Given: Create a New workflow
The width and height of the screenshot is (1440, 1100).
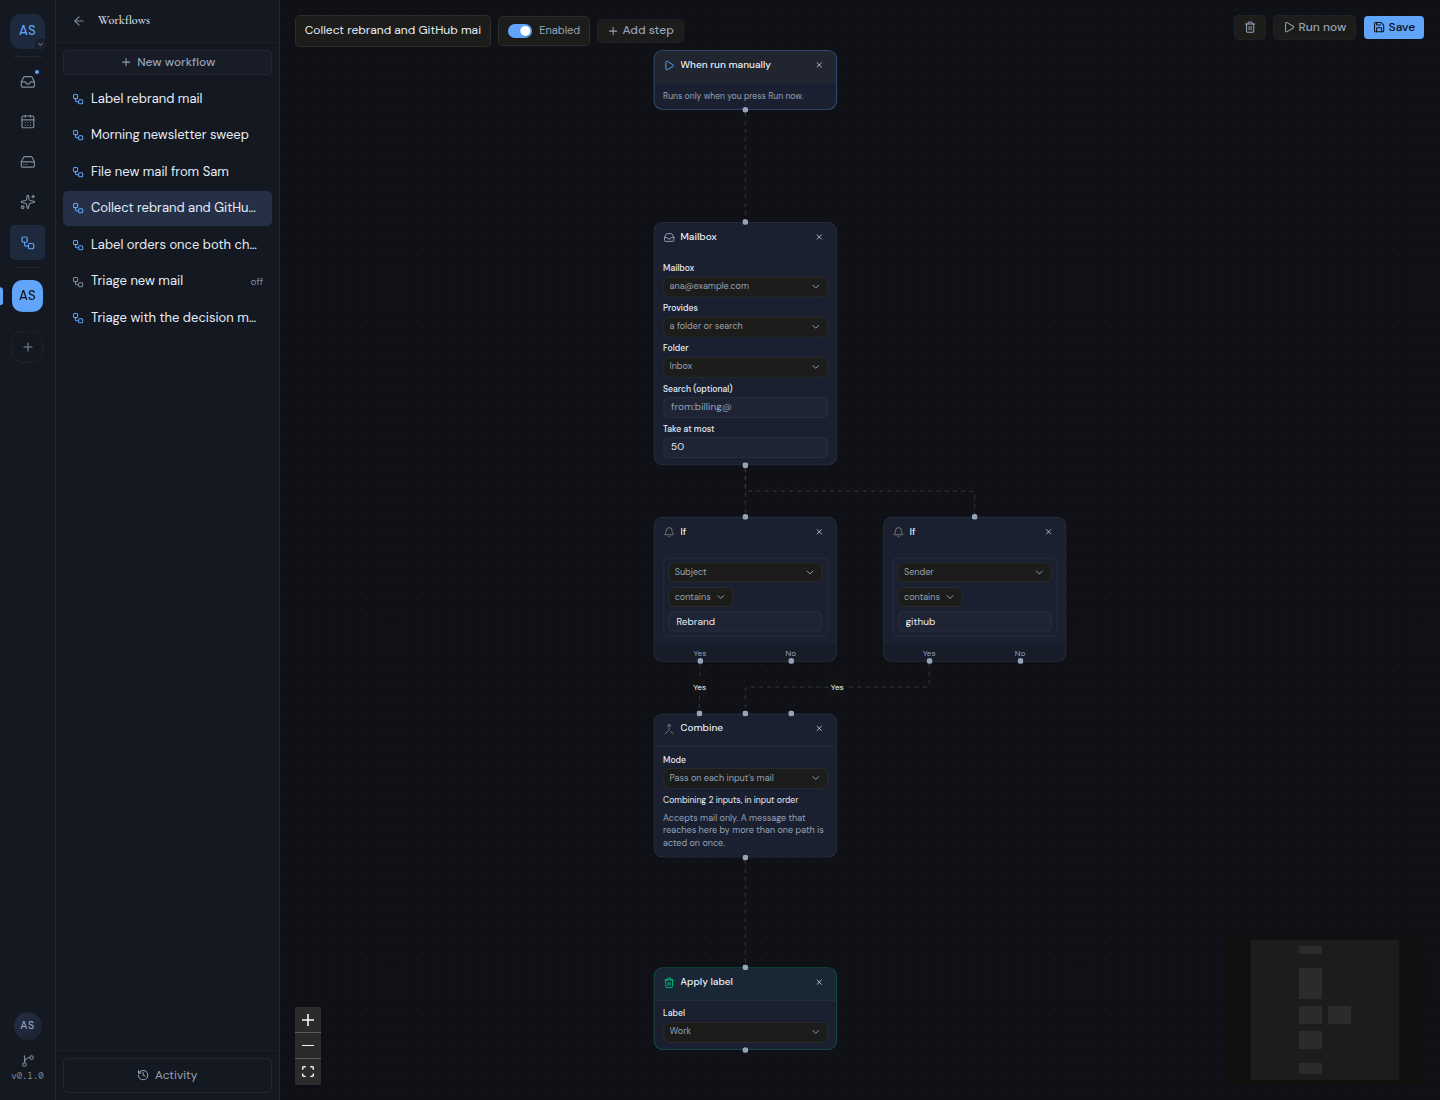Looking at the screenshot, I should [x=167, y=62].
